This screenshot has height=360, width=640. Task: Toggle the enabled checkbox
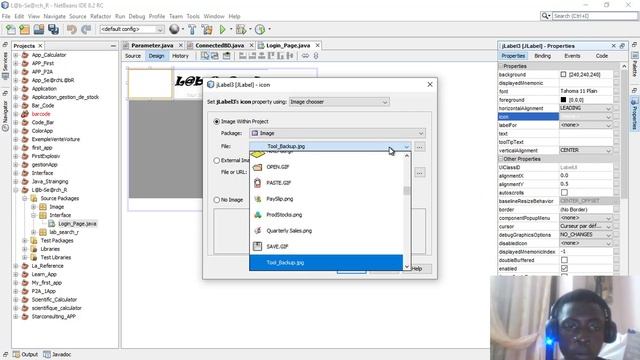(x=564, y=269)
